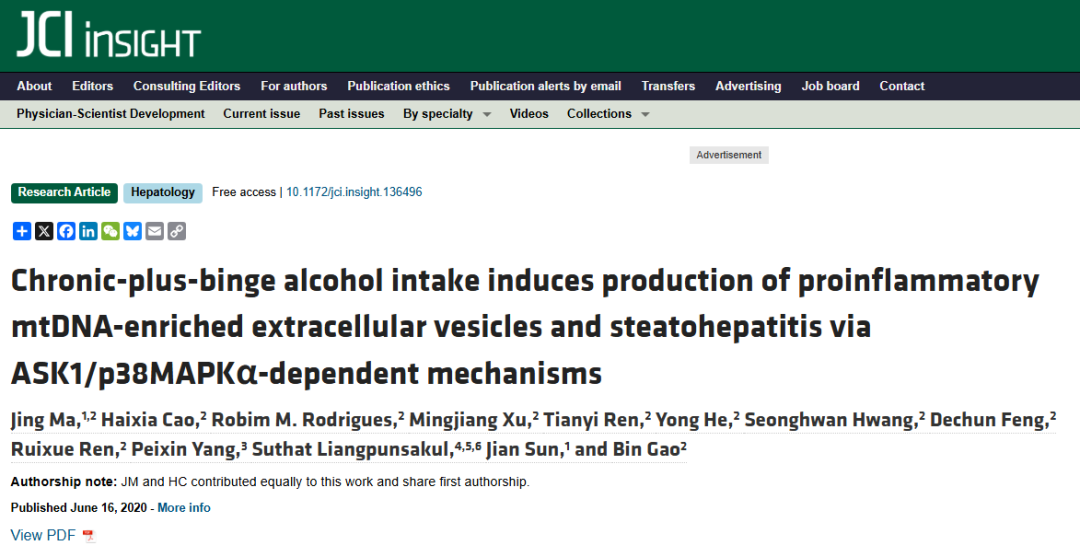
Task: Click the Authorship note text
Action: [270, 482]
